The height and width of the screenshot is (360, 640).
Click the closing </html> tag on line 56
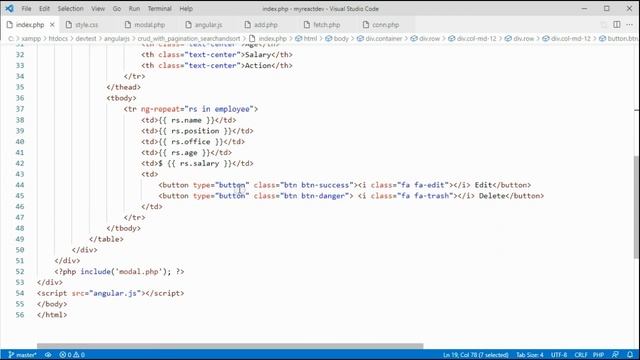click(x=52, y=315)
